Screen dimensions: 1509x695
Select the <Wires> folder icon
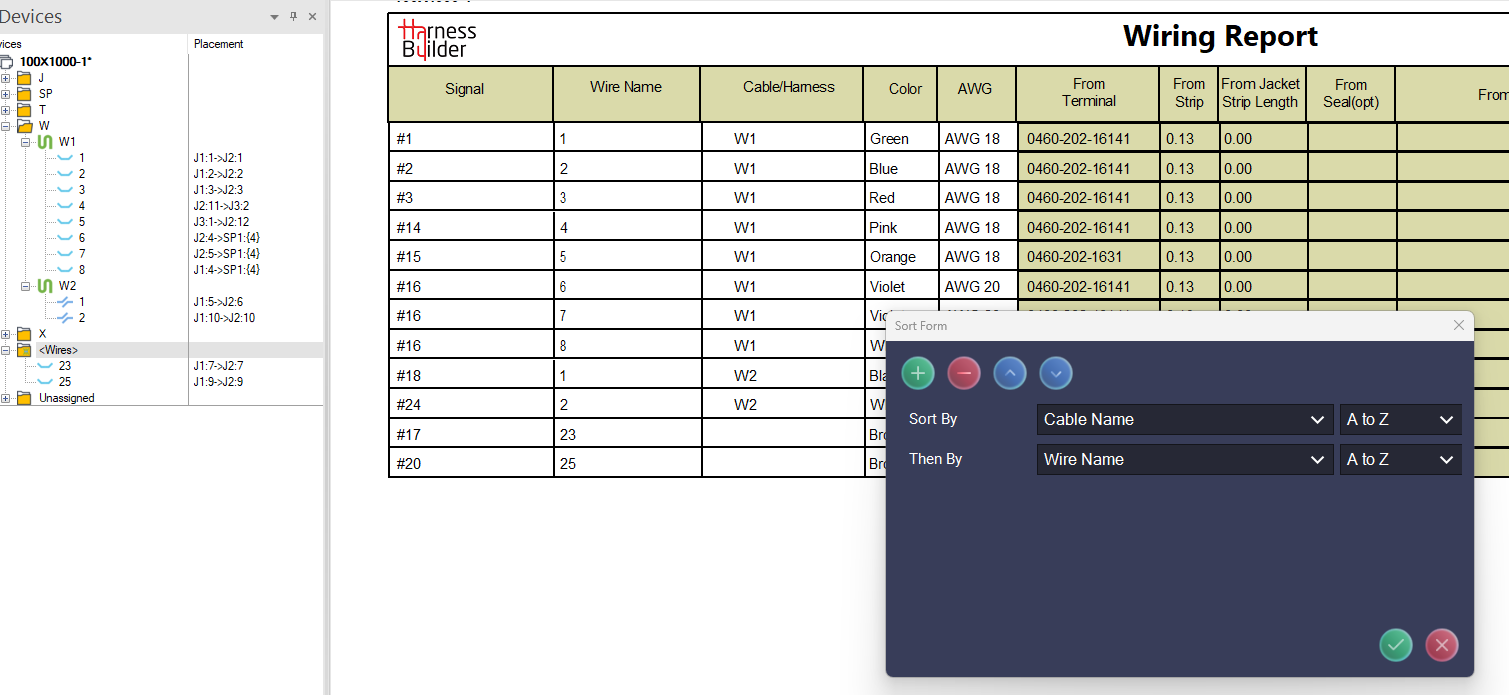coord(24,350)
